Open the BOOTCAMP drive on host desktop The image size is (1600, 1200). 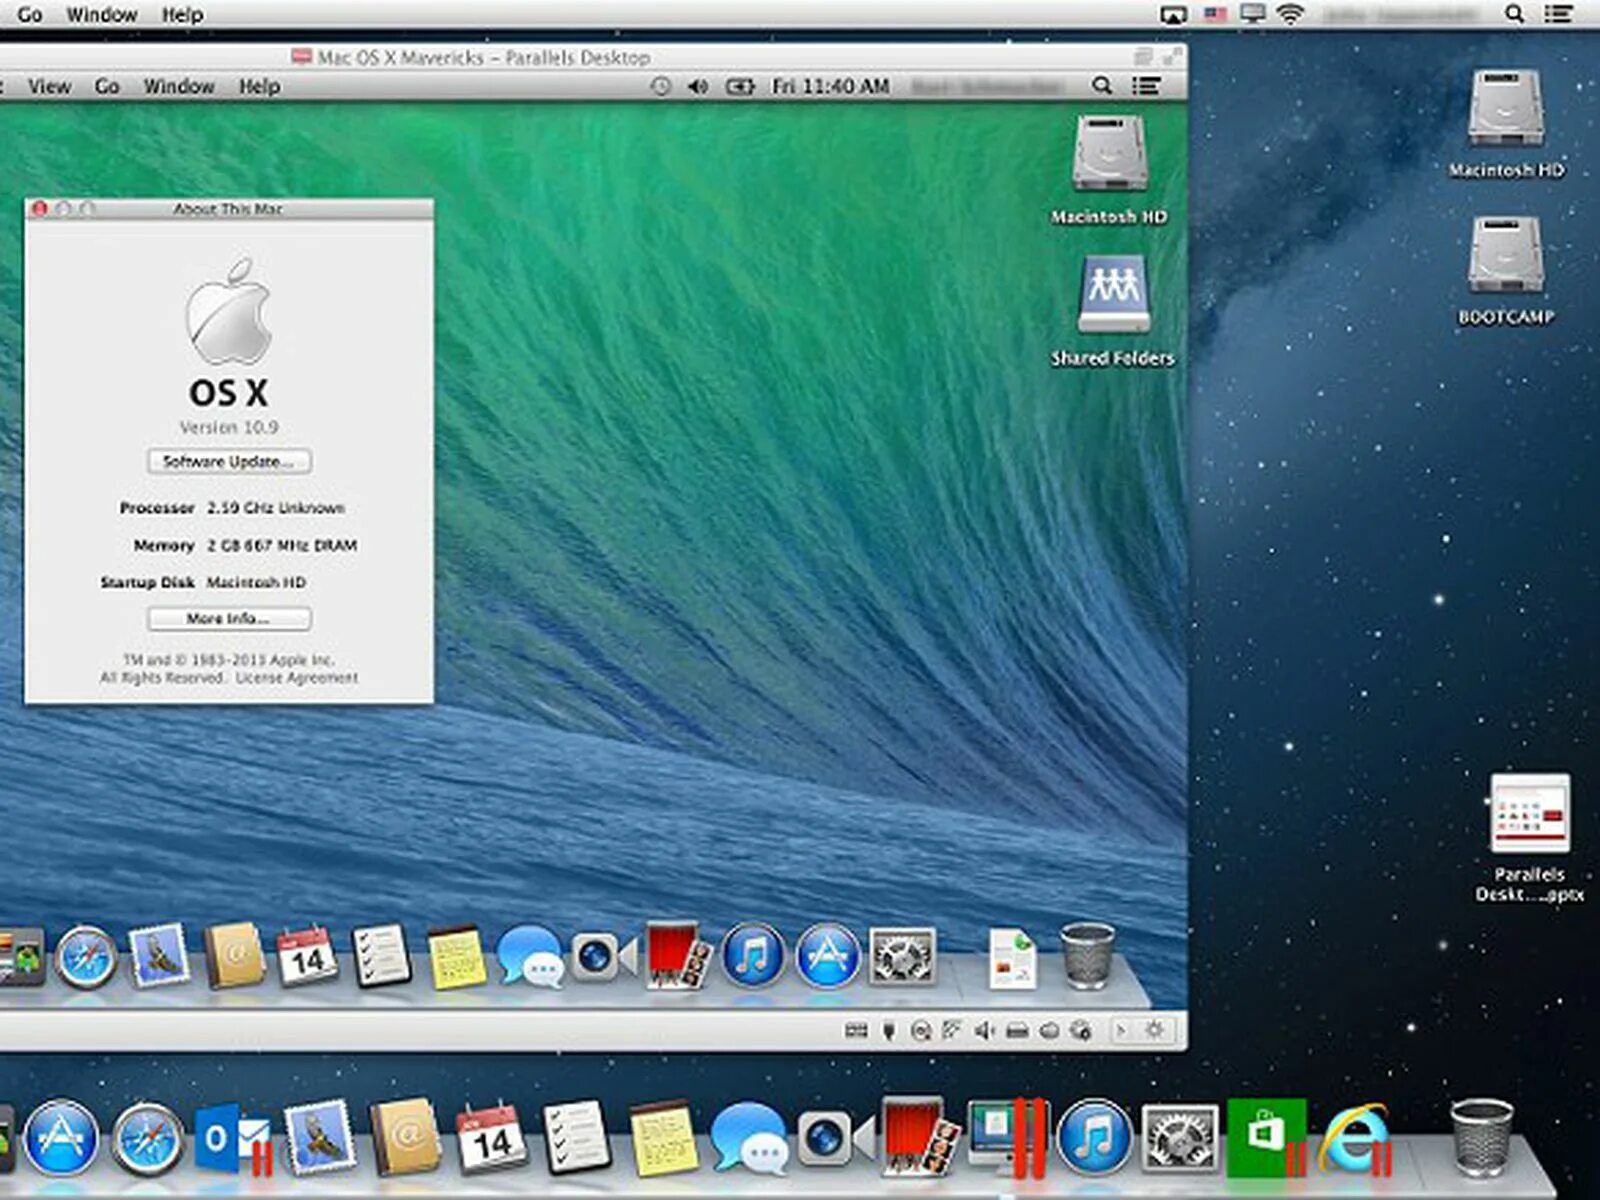pyautogui.click(x=1505, y=270)
